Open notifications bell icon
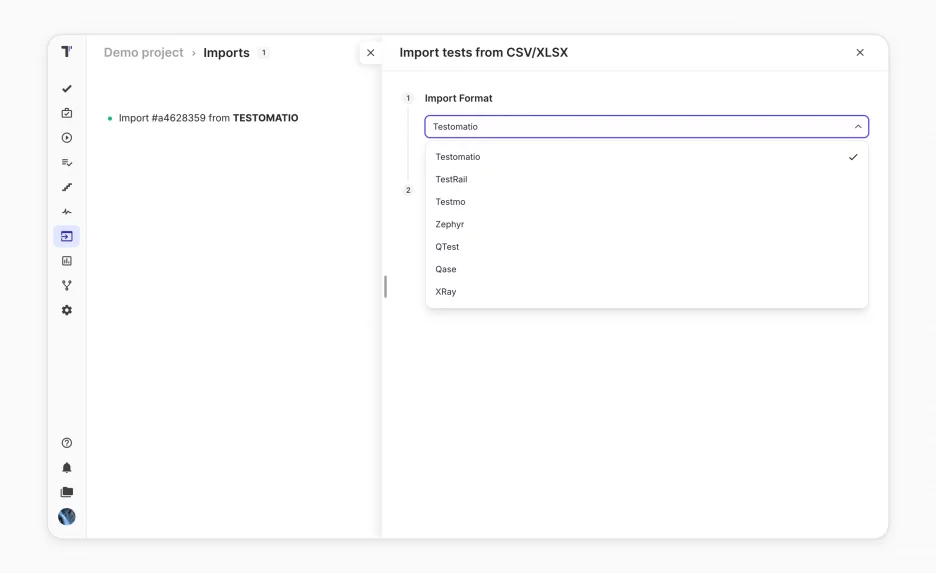The height and width of the screenshot is (573, 936). pos(67,467)
